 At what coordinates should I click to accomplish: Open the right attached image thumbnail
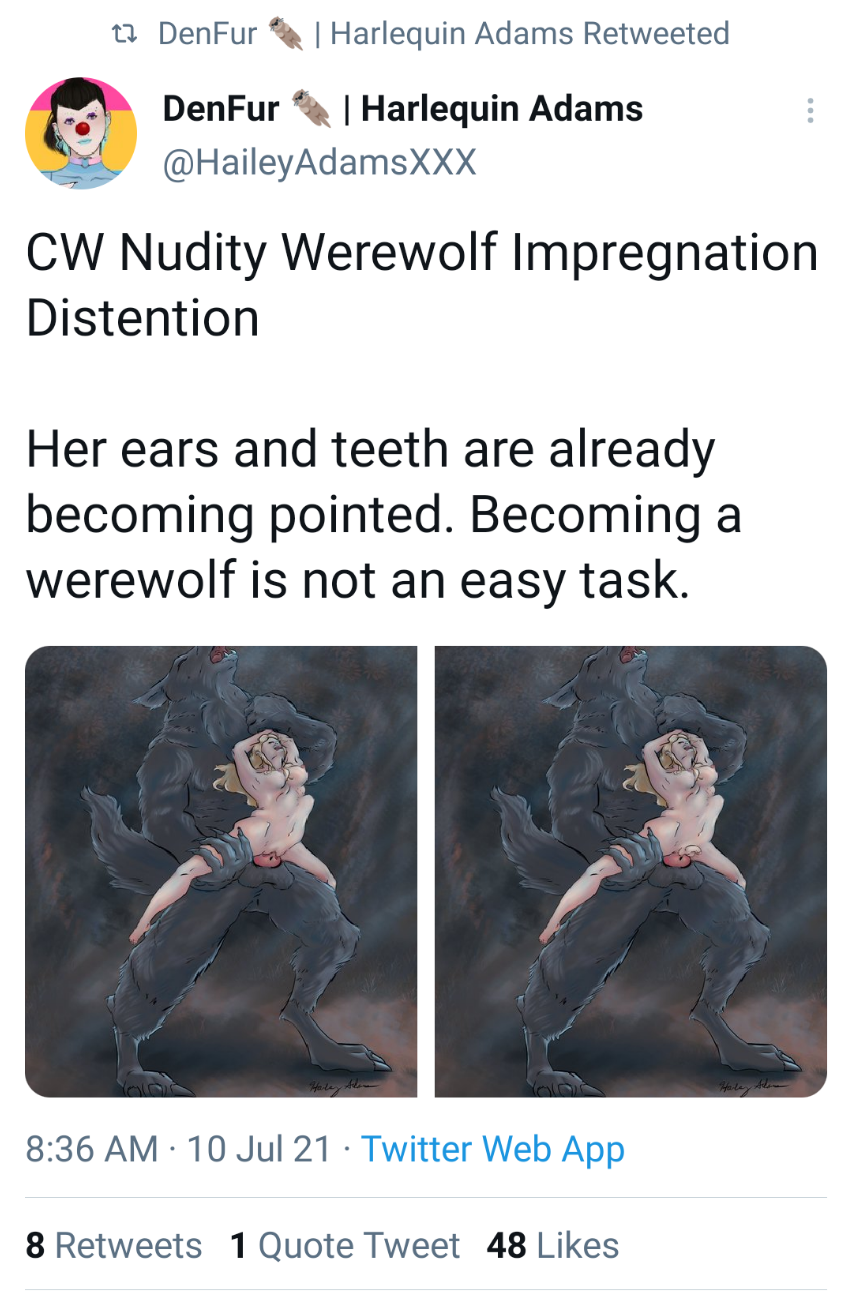631,871
